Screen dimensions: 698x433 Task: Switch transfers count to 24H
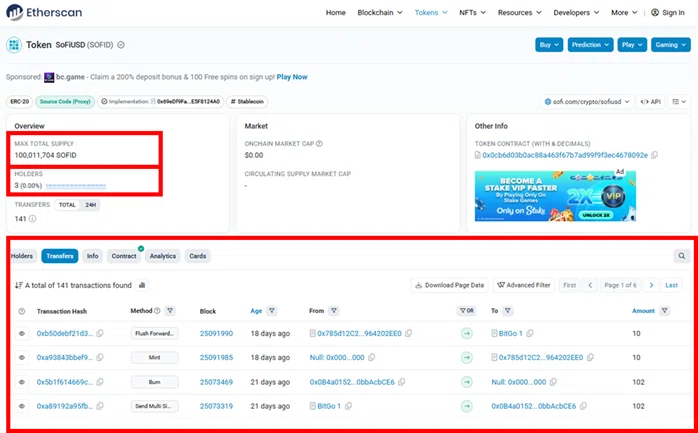[x=90, y=205]
